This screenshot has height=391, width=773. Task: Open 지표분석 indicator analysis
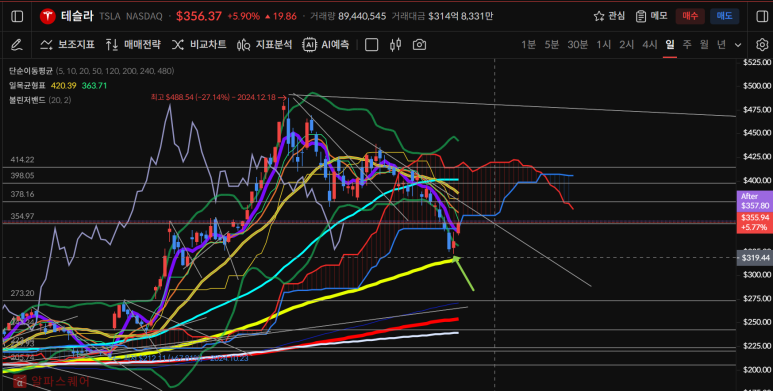(265, 45)
